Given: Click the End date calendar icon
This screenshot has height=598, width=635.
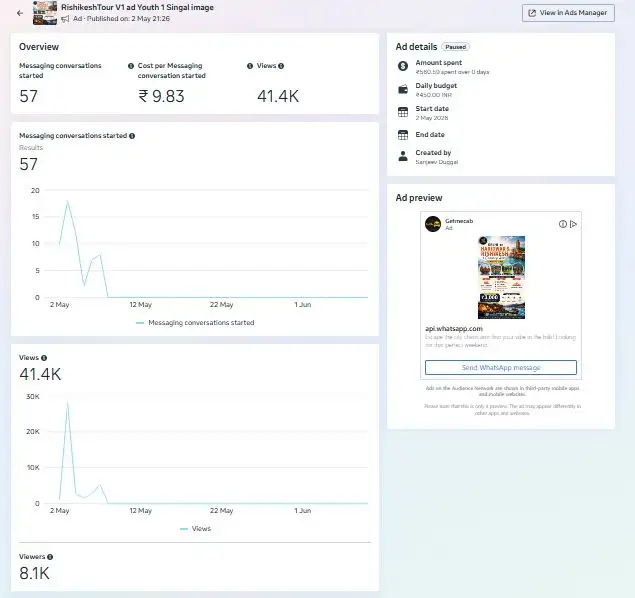Looking at the screenshot, I should (x=403, y=135).
